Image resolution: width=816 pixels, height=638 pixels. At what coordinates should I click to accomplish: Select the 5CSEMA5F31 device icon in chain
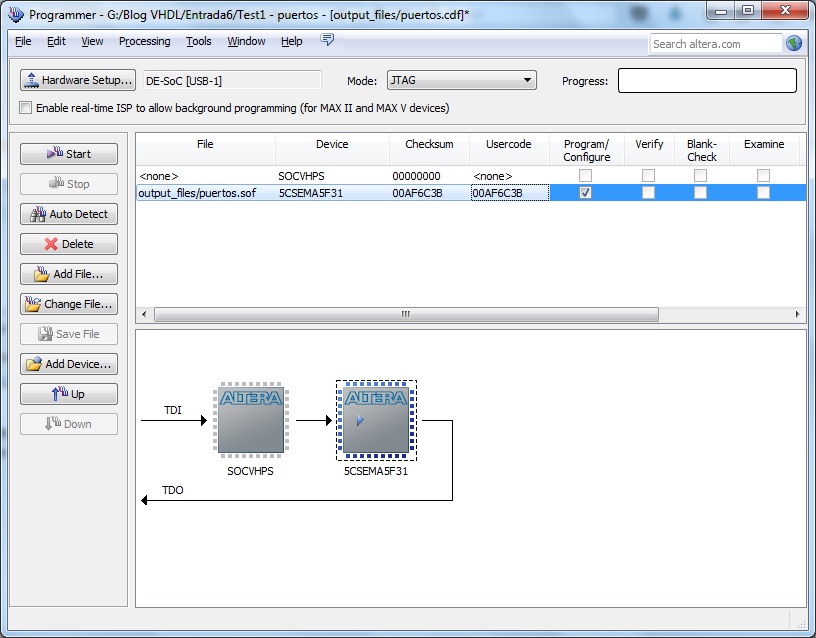pyautogui.click(x=376, y=419)
